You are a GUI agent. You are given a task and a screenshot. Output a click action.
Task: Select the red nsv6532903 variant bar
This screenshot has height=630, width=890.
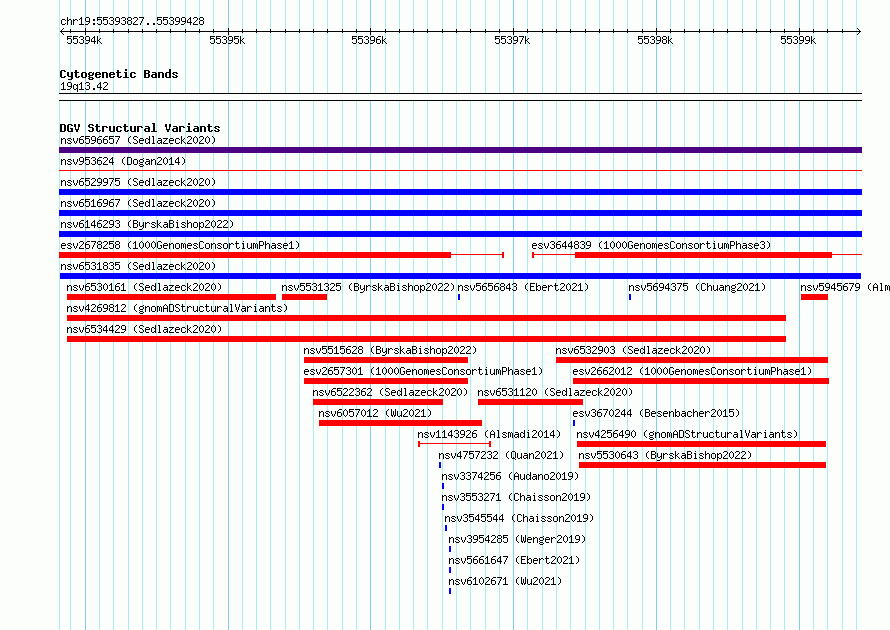click(x=692, y=360)
